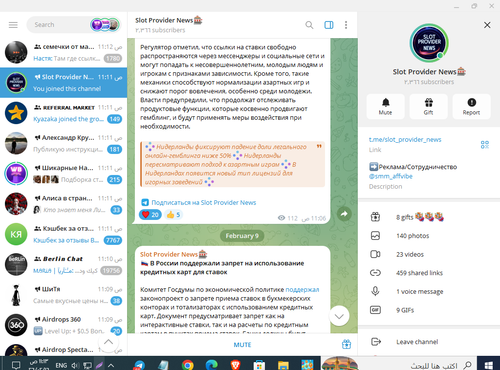The height and width of the screenshot is (370, 500).
Task: Open Microsoft Edge from the taskbar
Action: click(x=211, y=365)
